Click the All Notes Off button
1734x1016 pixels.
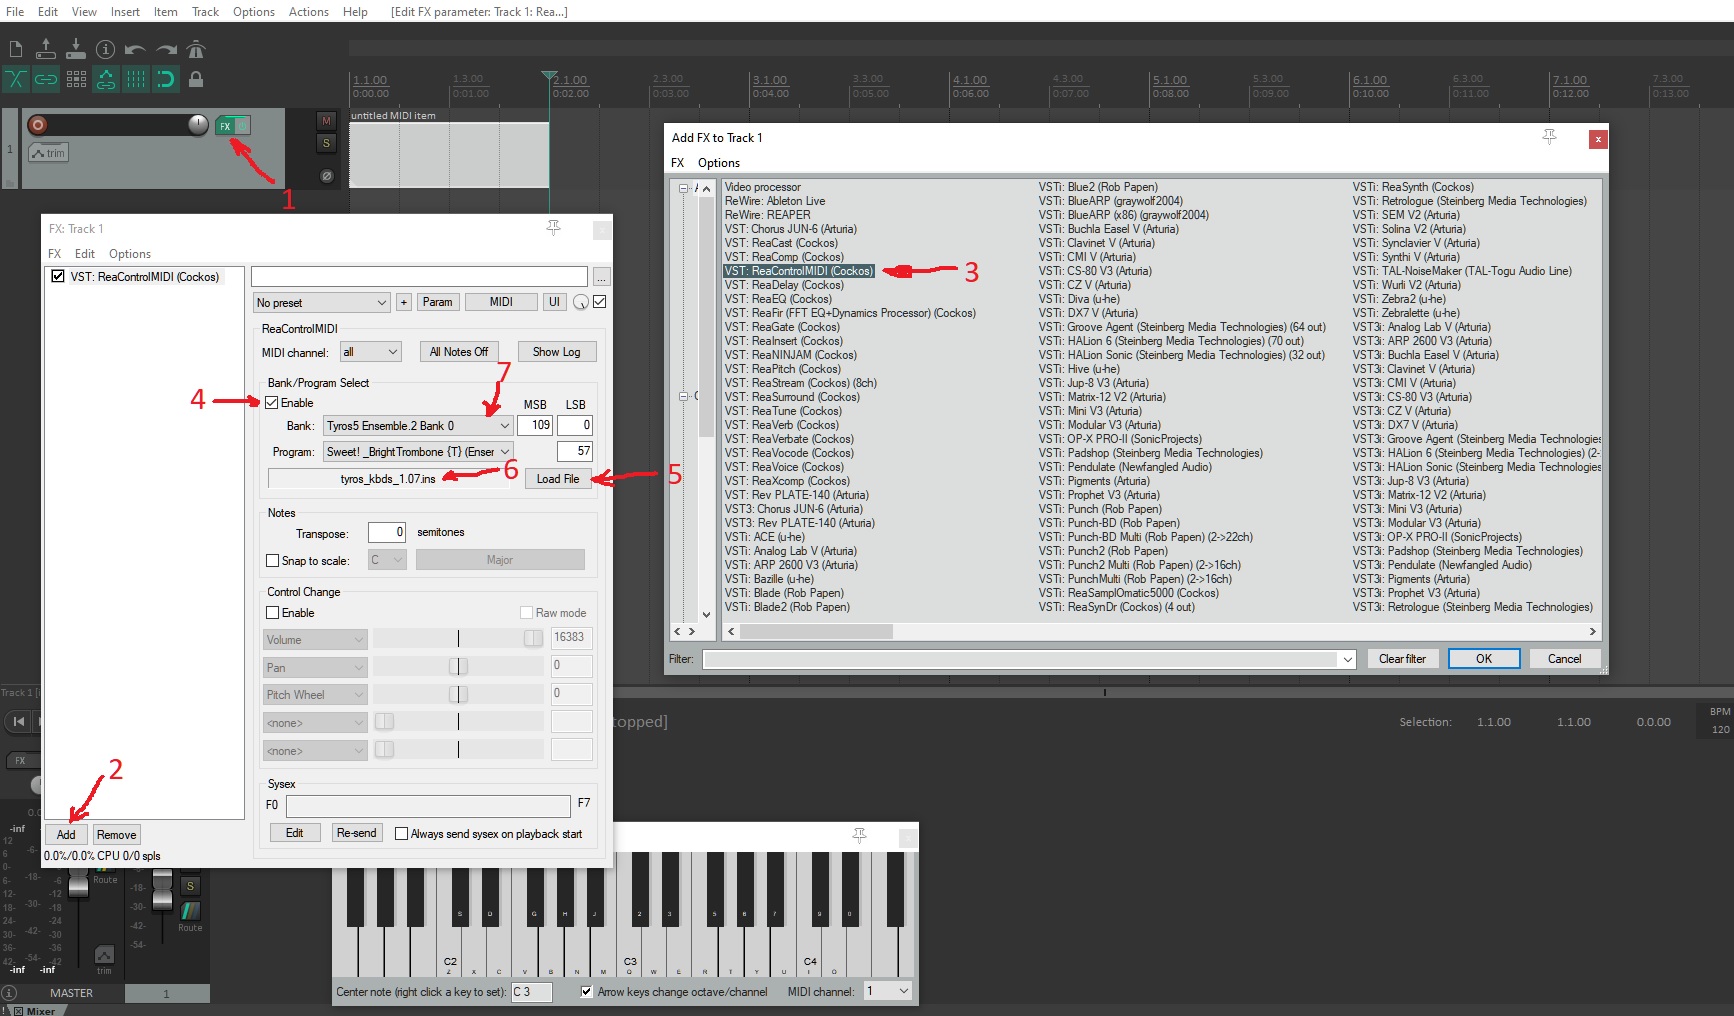(x=459, y=352)
